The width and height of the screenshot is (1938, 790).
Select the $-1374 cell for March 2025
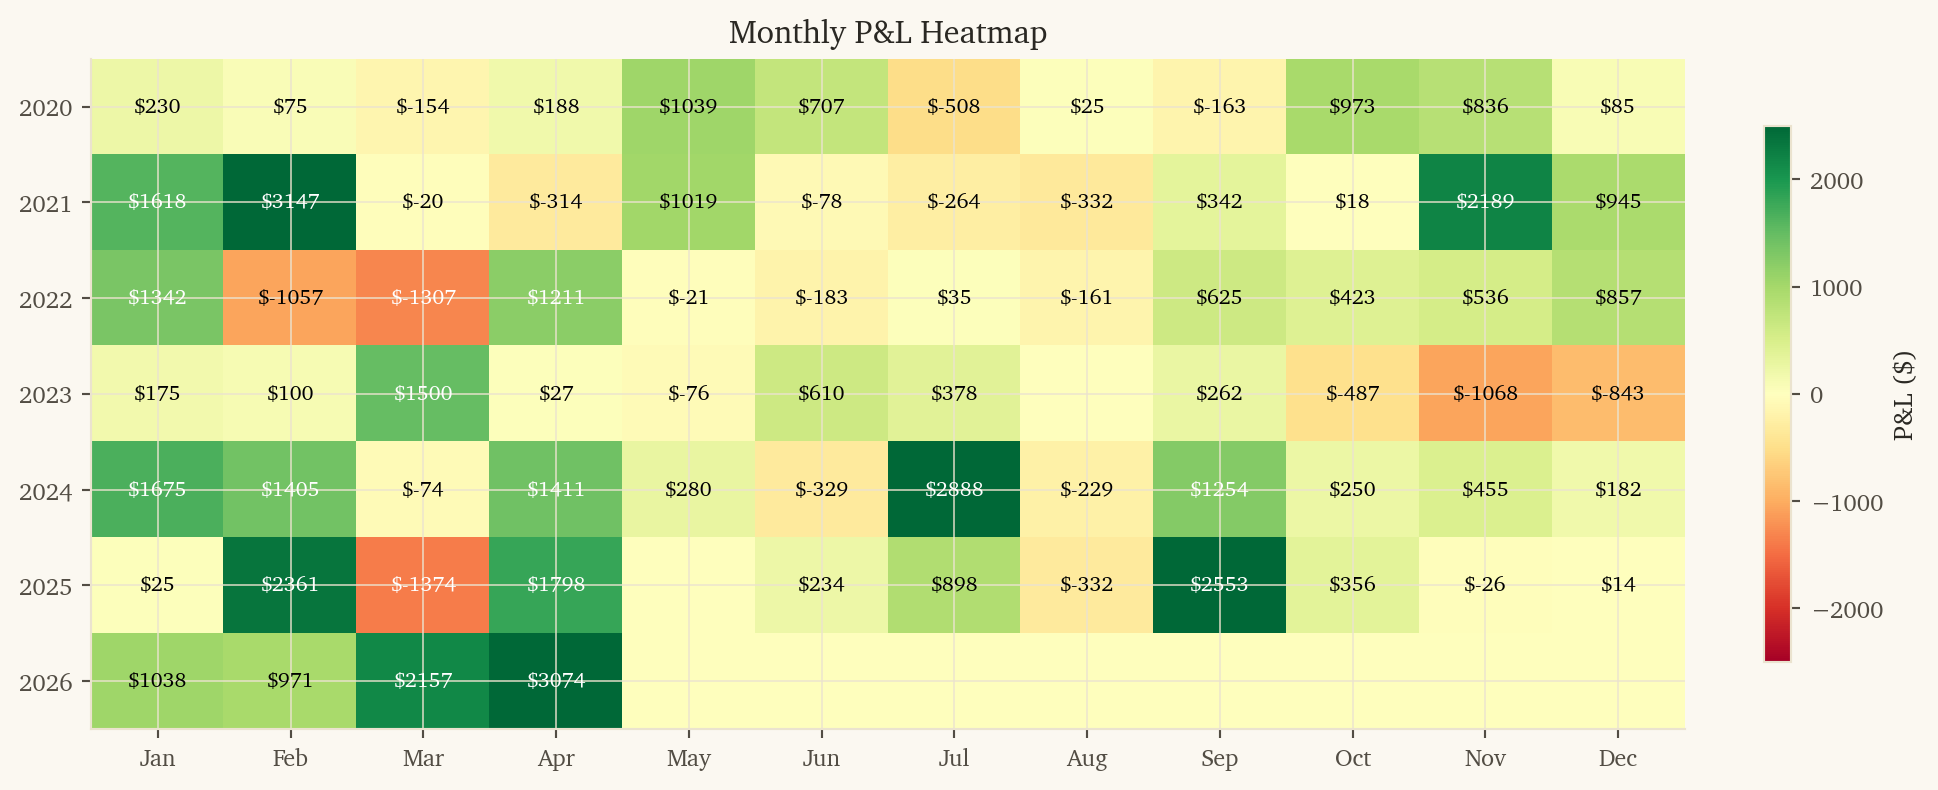tap(422, 585)
